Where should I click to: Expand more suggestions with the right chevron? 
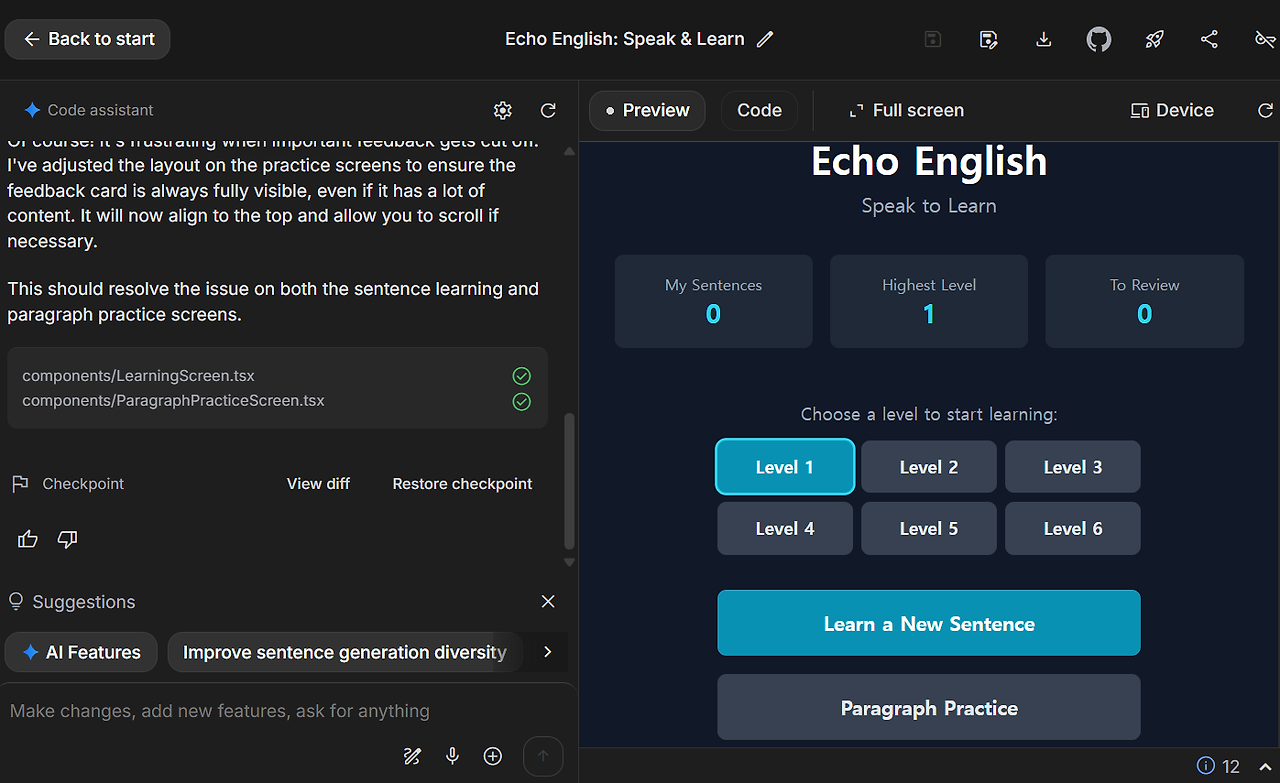click(x=547, y=652)
